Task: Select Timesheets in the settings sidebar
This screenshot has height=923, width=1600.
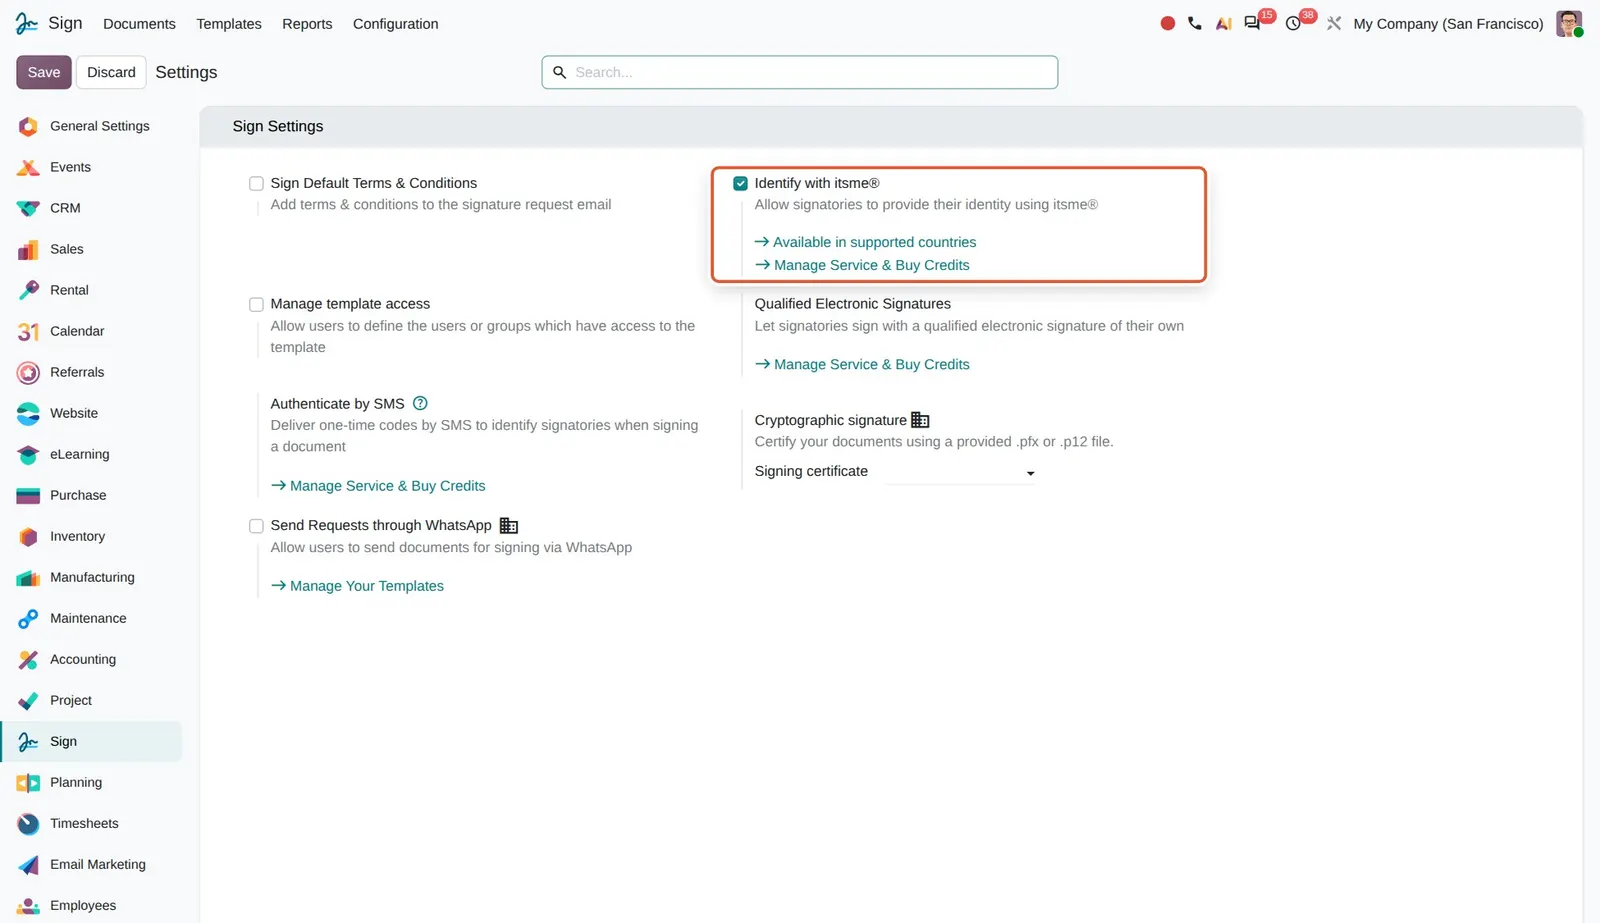Action: (92, 823)
